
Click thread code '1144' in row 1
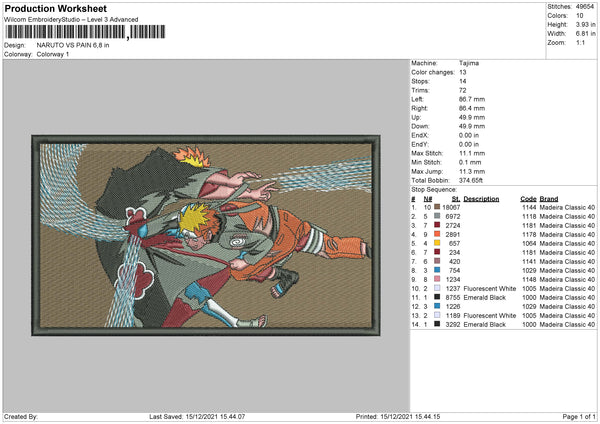(x=529, y=207)
